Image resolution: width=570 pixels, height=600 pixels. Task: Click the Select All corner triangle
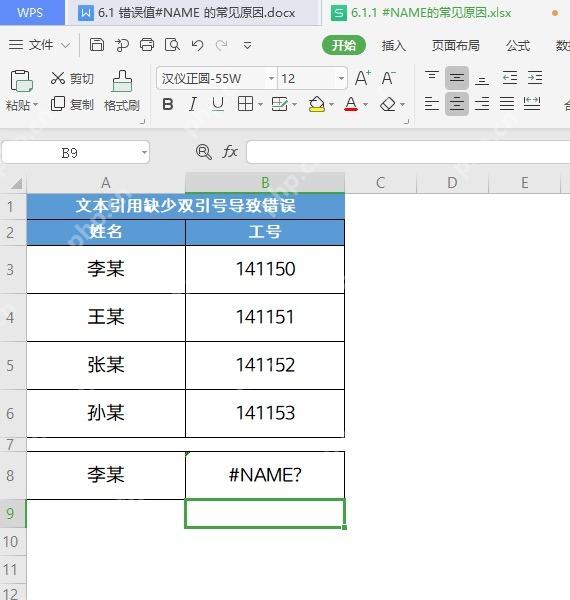click(16, 183)
